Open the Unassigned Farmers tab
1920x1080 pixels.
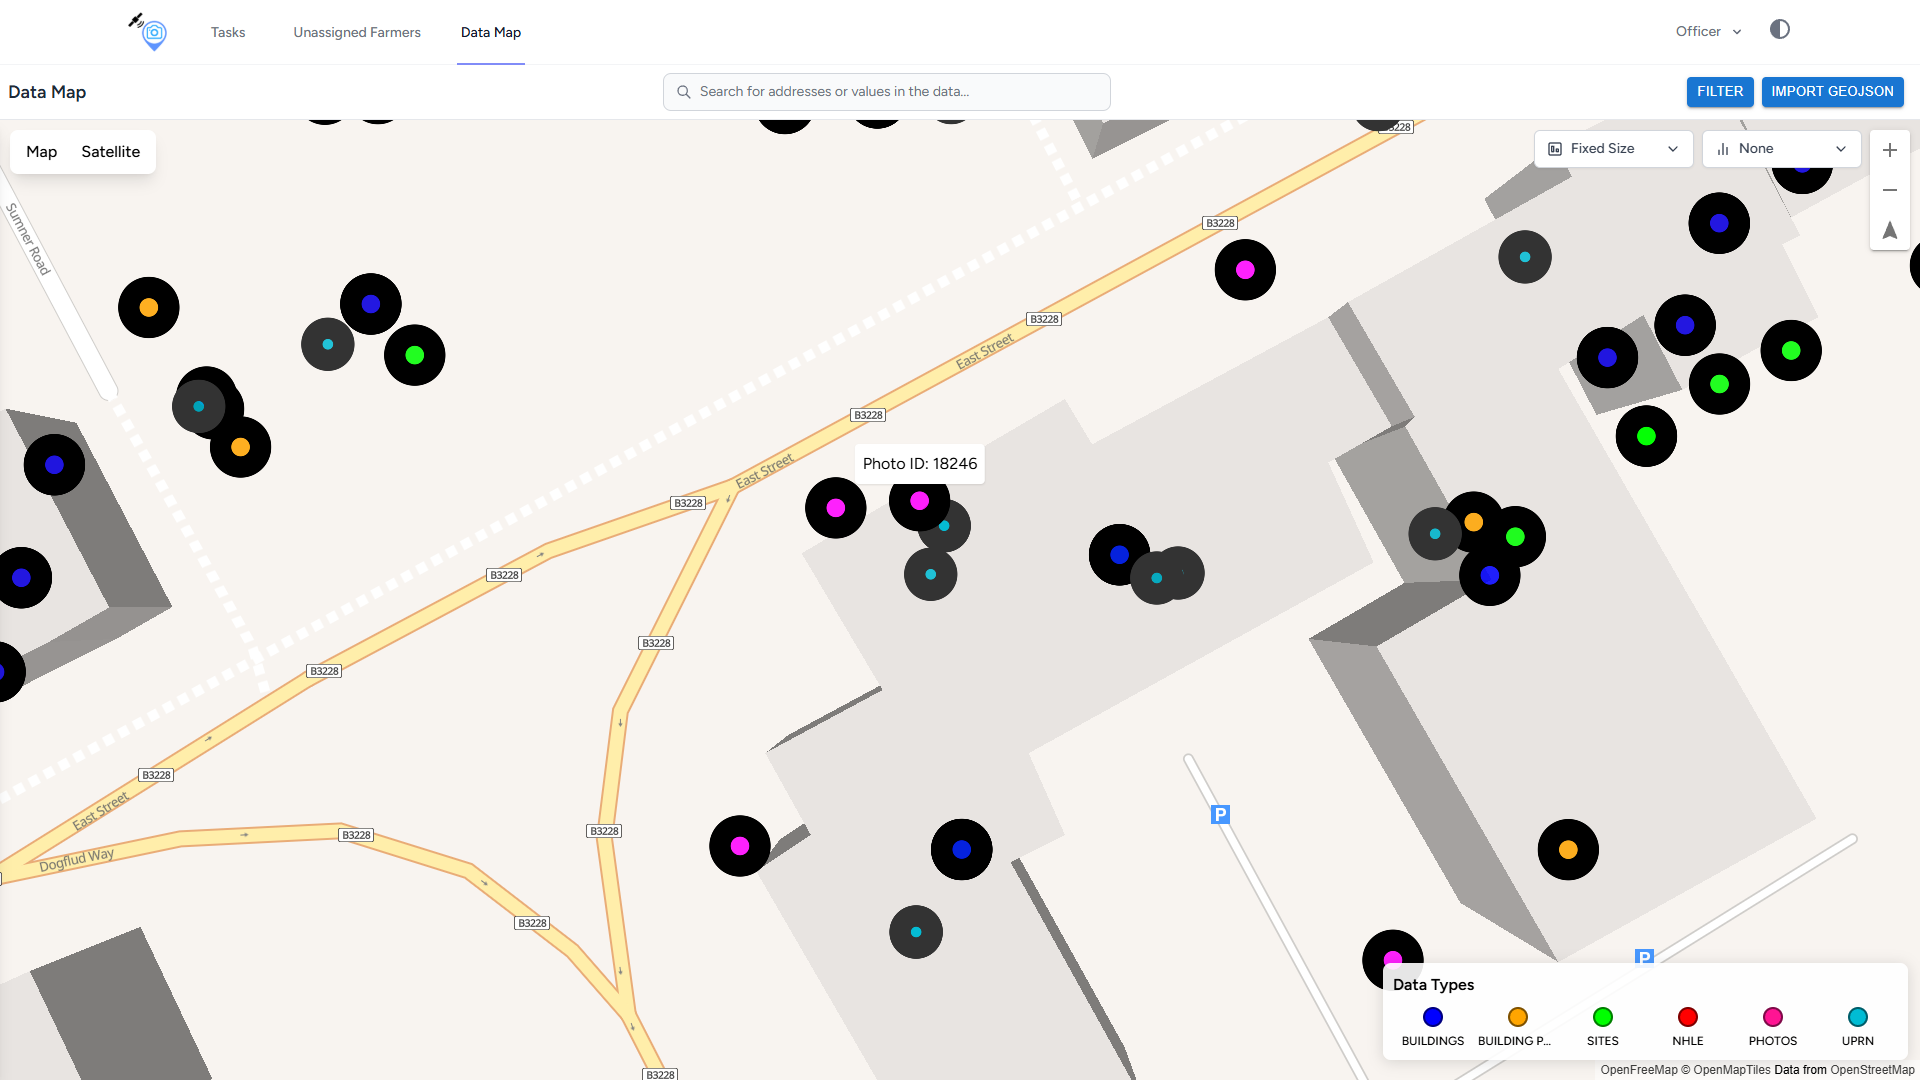[x=357, y=32]
